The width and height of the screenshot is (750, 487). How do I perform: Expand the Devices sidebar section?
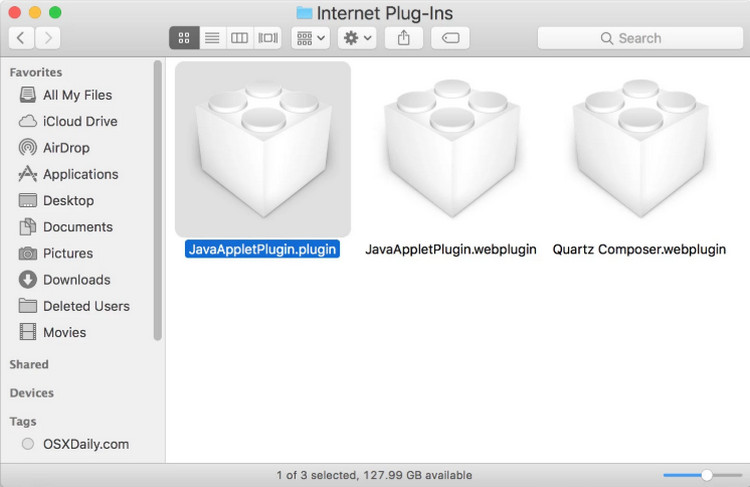click(32, 393)
